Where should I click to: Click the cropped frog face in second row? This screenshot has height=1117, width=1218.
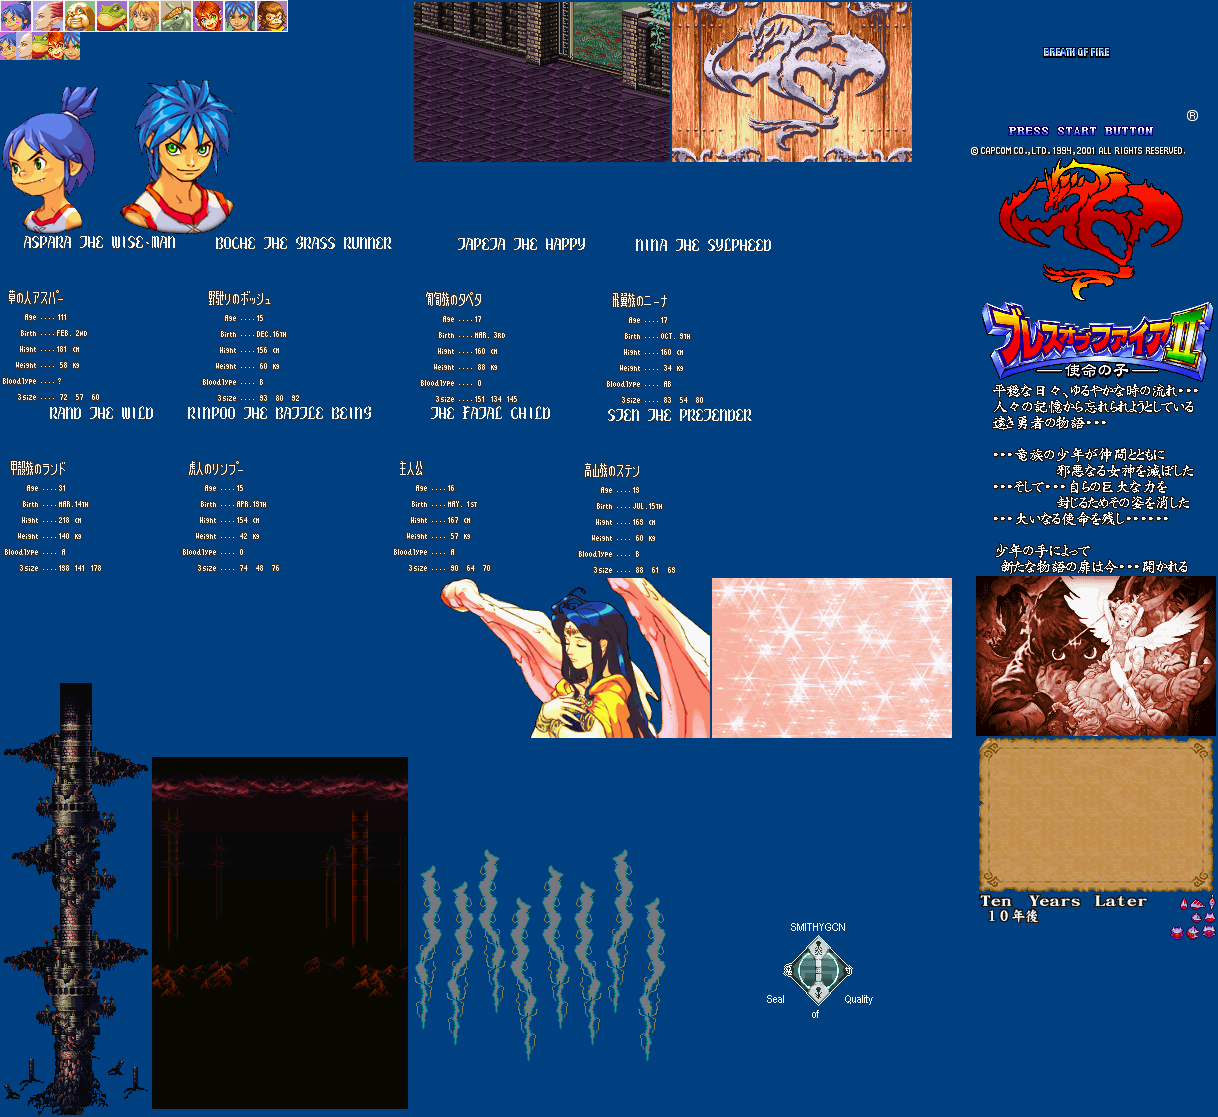pyautogui.click(x=40, y=46)
